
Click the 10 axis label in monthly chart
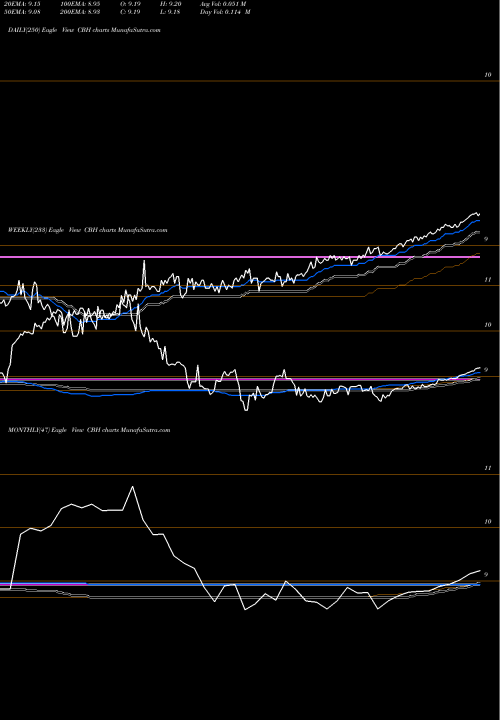(x=488, y=522)
